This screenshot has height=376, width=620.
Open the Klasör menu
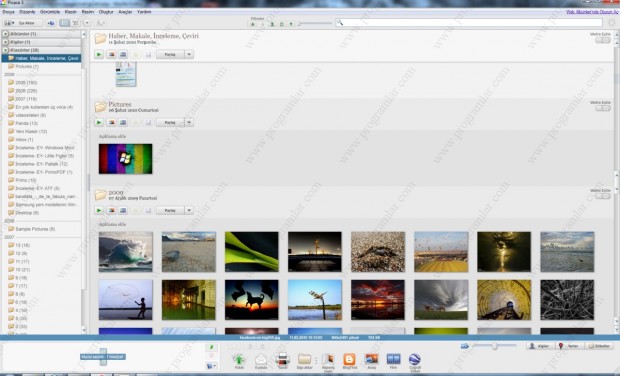(71, 12)
